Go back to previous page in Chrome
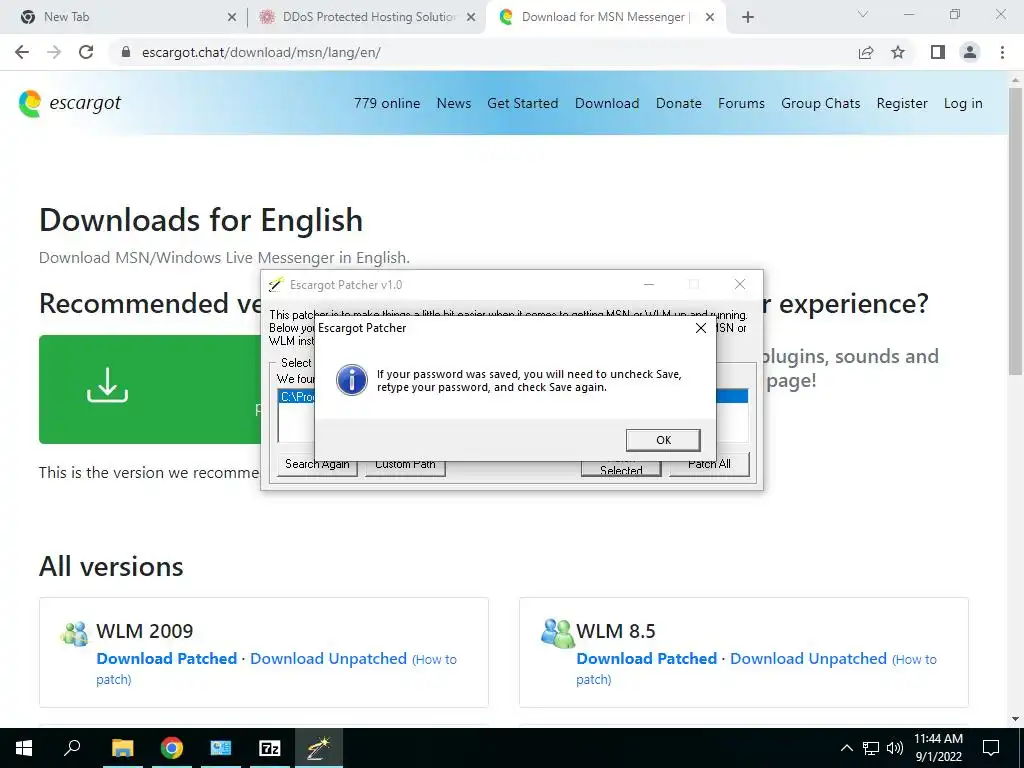Image resolution: width=1024 pixels, height=768 pixels. (22, 52)
